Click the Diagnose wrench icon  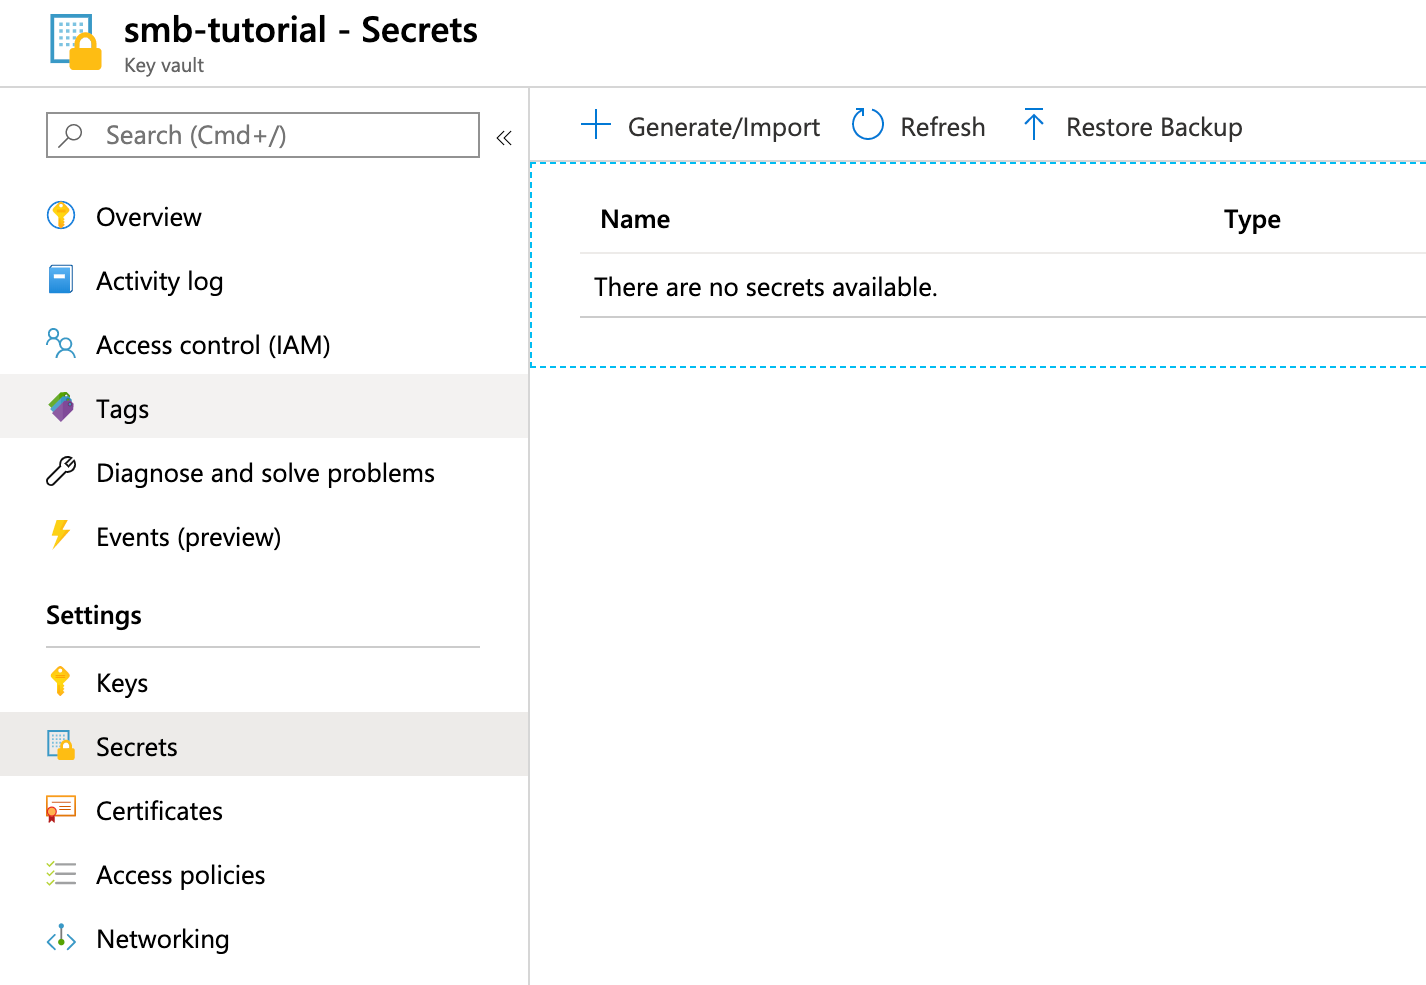click(61, 471)
